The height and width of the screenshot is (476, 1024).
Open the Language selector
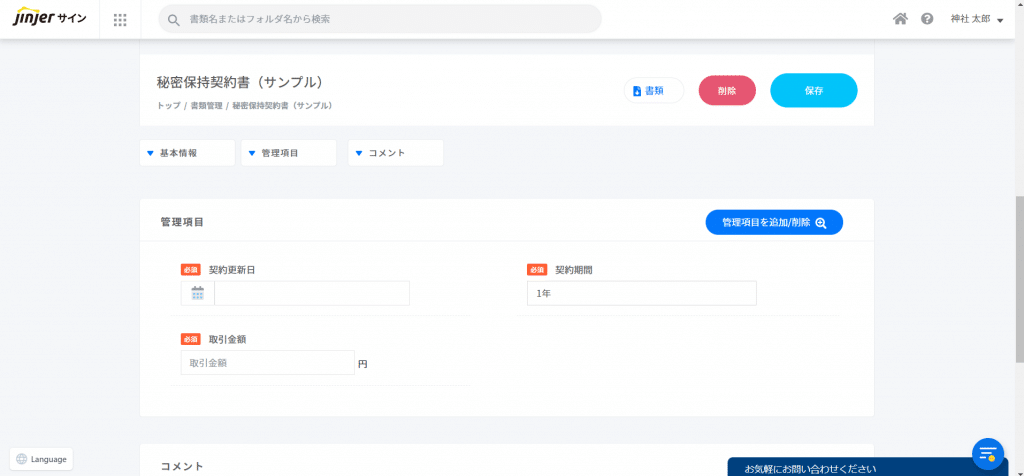click(41, 459)
